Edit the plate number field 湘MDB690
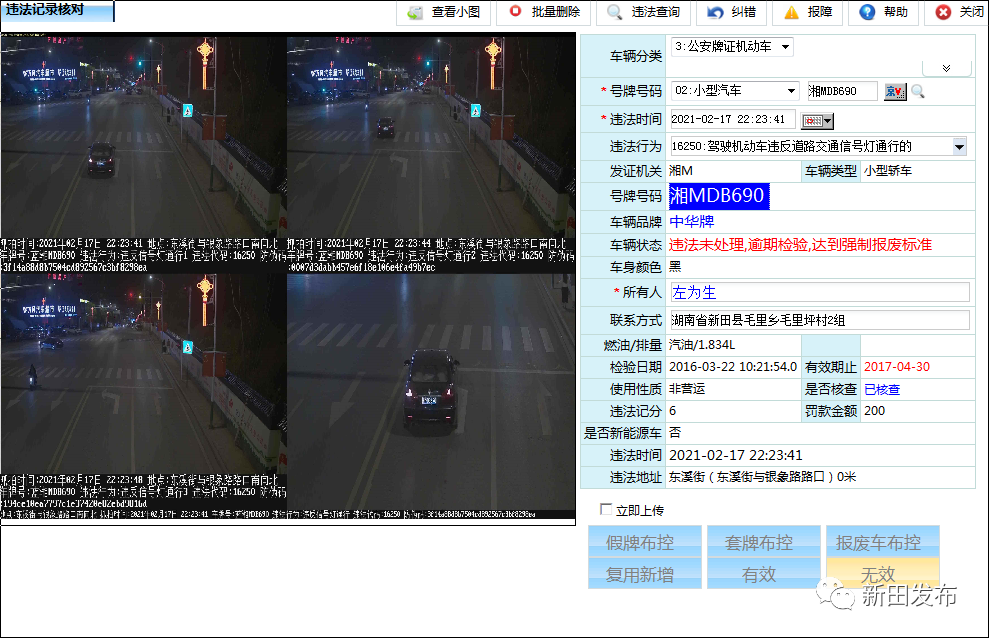Viewport: 989px width, 638px height. [842, 91]
